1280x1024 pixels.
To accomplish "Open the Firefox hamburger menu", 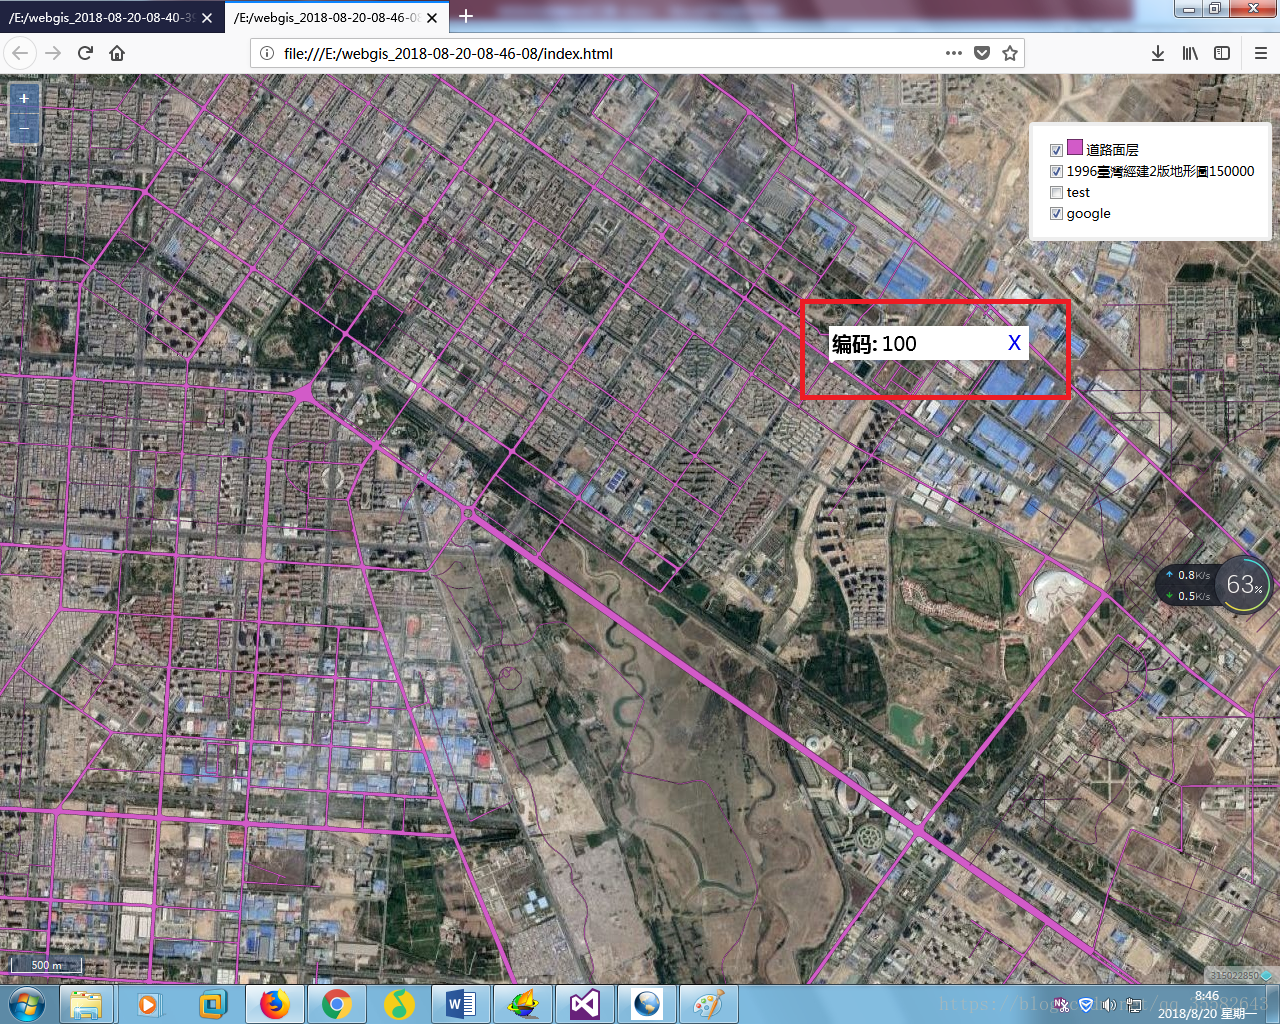I will [x=1261, y=53].
